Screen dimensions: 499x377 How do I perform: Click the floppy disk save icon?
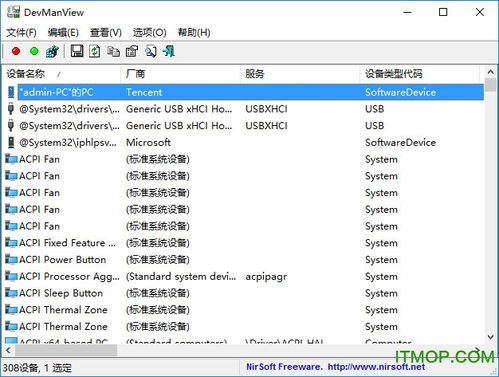coord(77,51)
